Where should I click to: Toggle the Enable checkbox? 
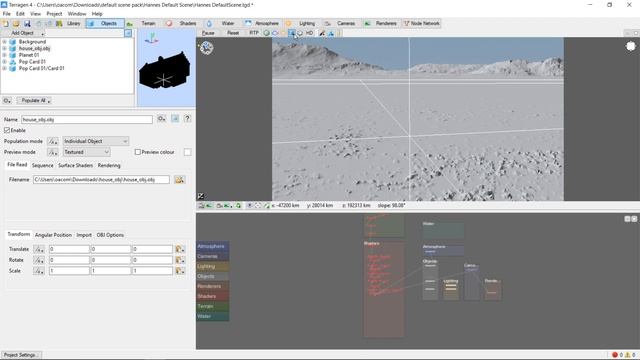pyautogui.click(x=7, y=130)
